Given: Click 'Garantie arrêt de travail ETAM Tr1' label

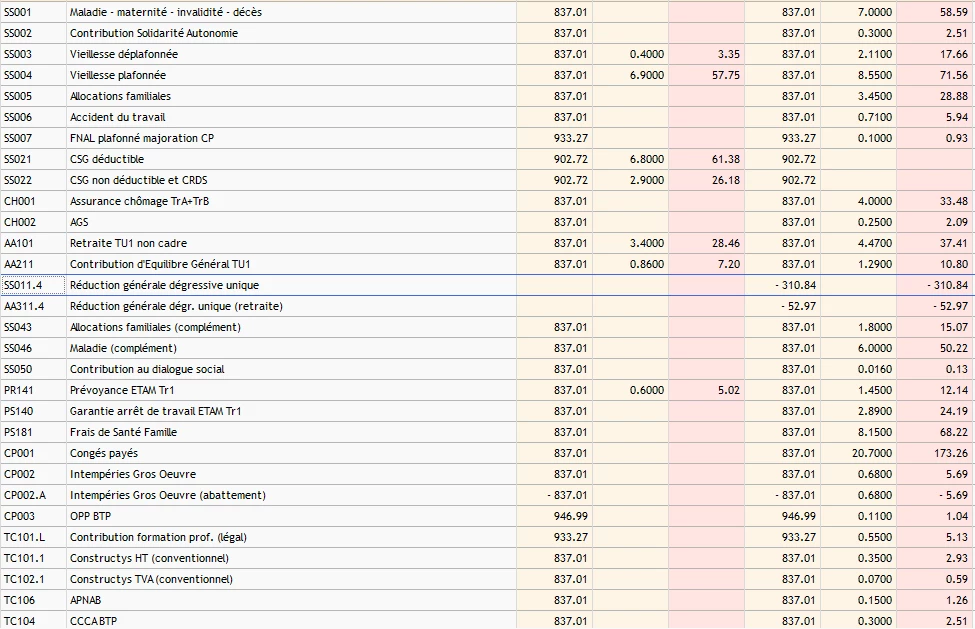Looking at the screenshot, I should (155, 411).
